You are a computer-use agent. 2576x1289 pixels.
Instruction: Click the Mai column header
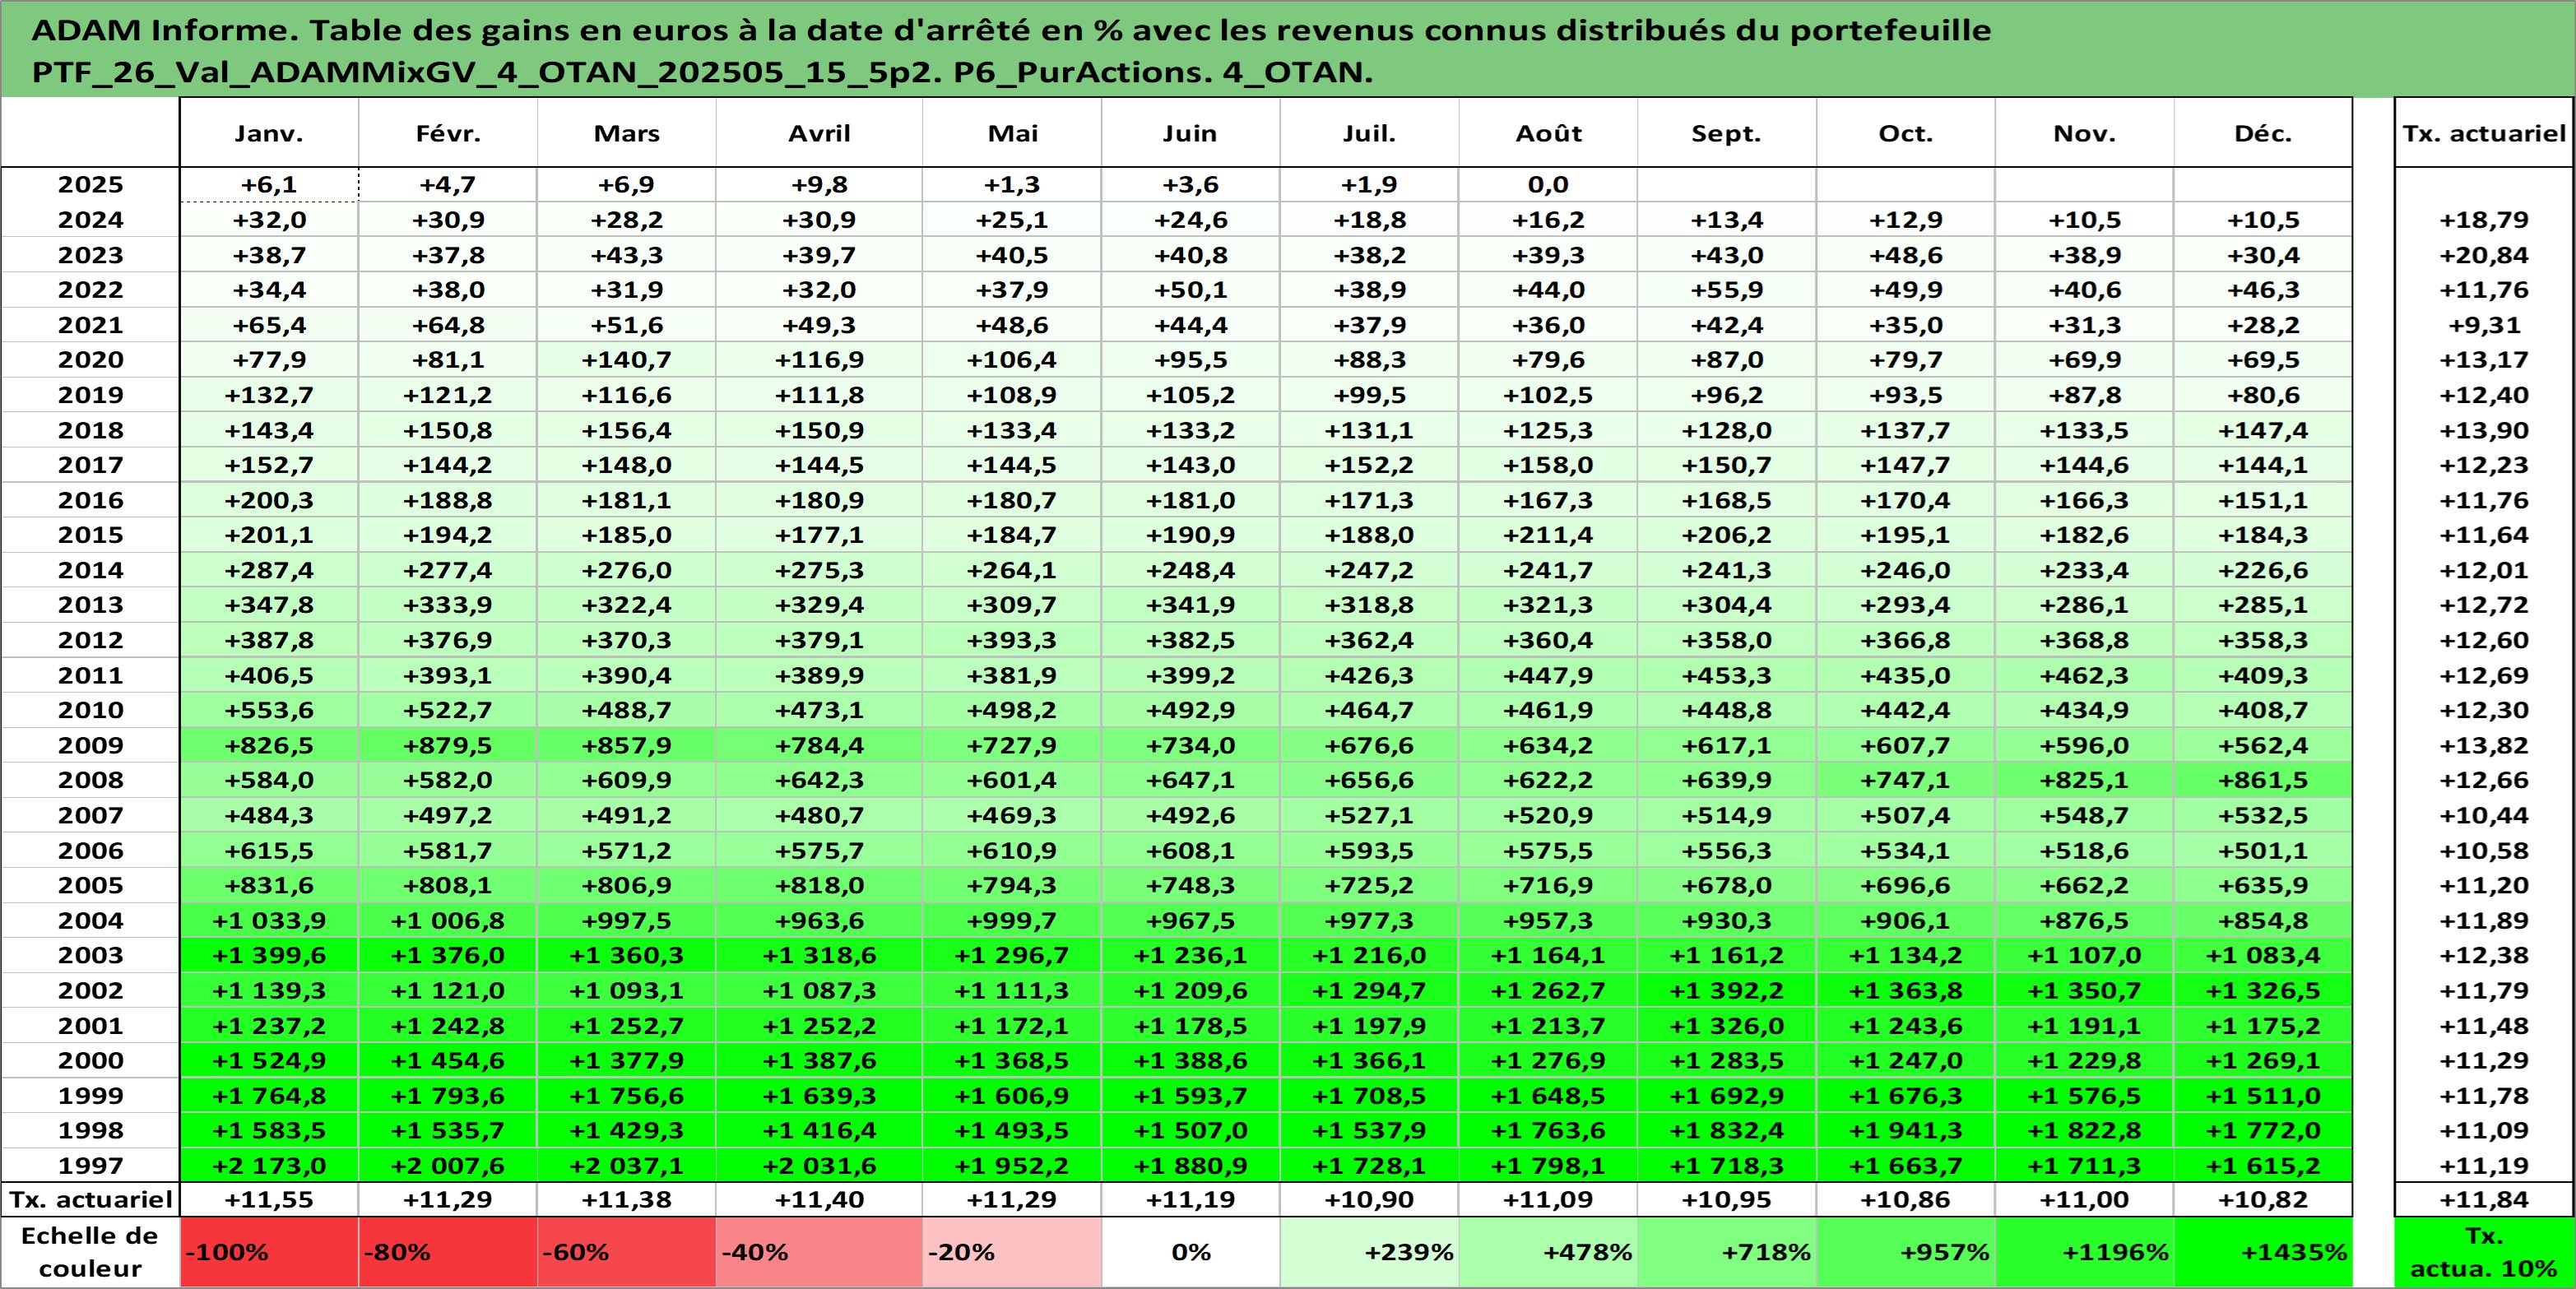(1012, 133)
